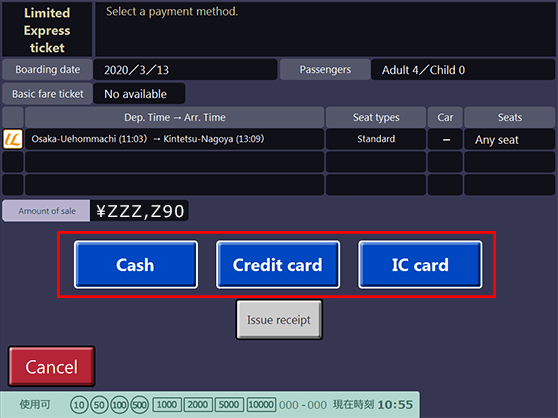Click the Boarding date field 2020/3/13
This screenshot has height=418, width=558.
(185, 69)
